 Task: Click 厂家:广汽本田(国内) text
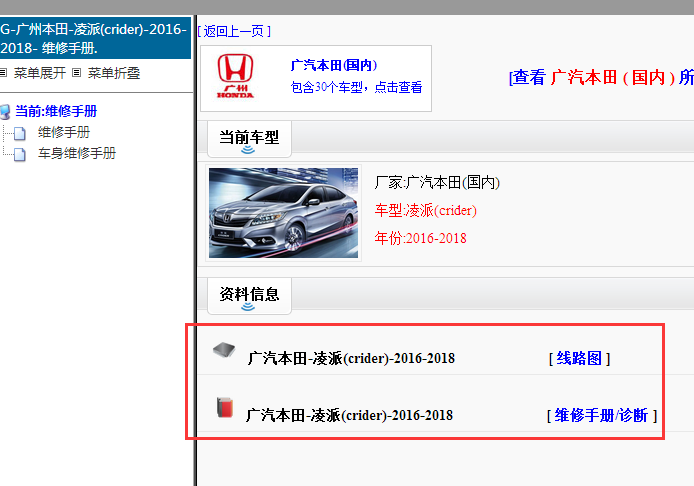point(437,182)
